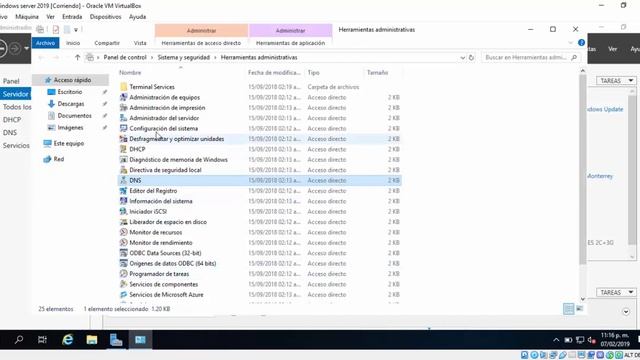Open Herramientas de aplicación tab
Image resolution: width=640 pixels, height=360 pixels.
point(290,43)
